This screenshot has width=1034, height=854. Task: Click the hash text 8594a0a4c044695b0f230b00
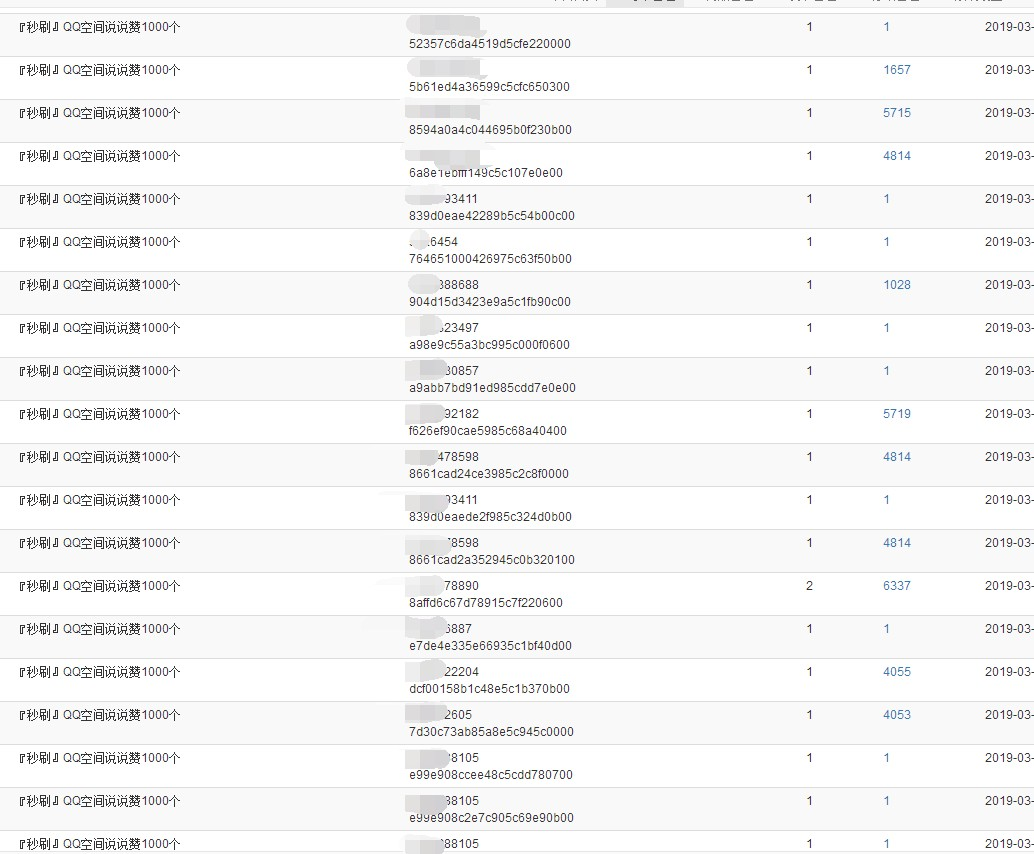(x=490, y=130)
